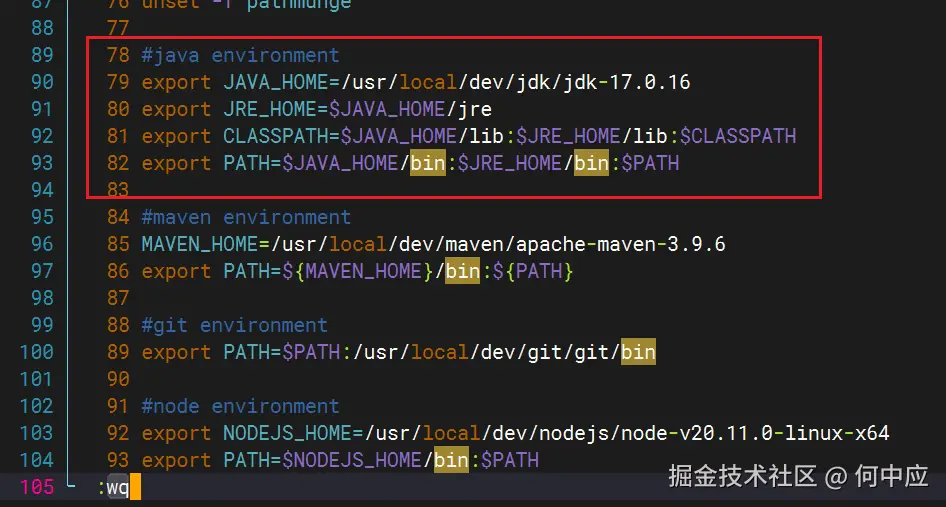
Task: Click the 'export JAVA_HOME=' line text
Action: click(x=416, y=82)
